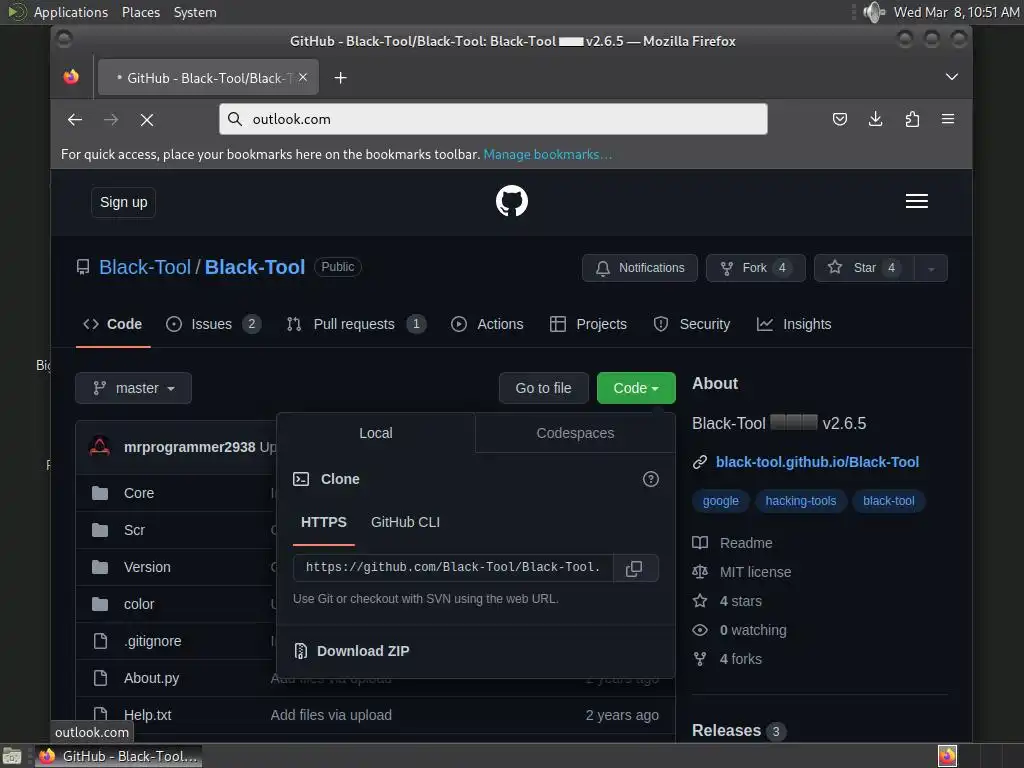Image resolution: width=1024 pixels, height=768 pixels.
Task: Click the Core folder icon
Action: coord(100,492)
